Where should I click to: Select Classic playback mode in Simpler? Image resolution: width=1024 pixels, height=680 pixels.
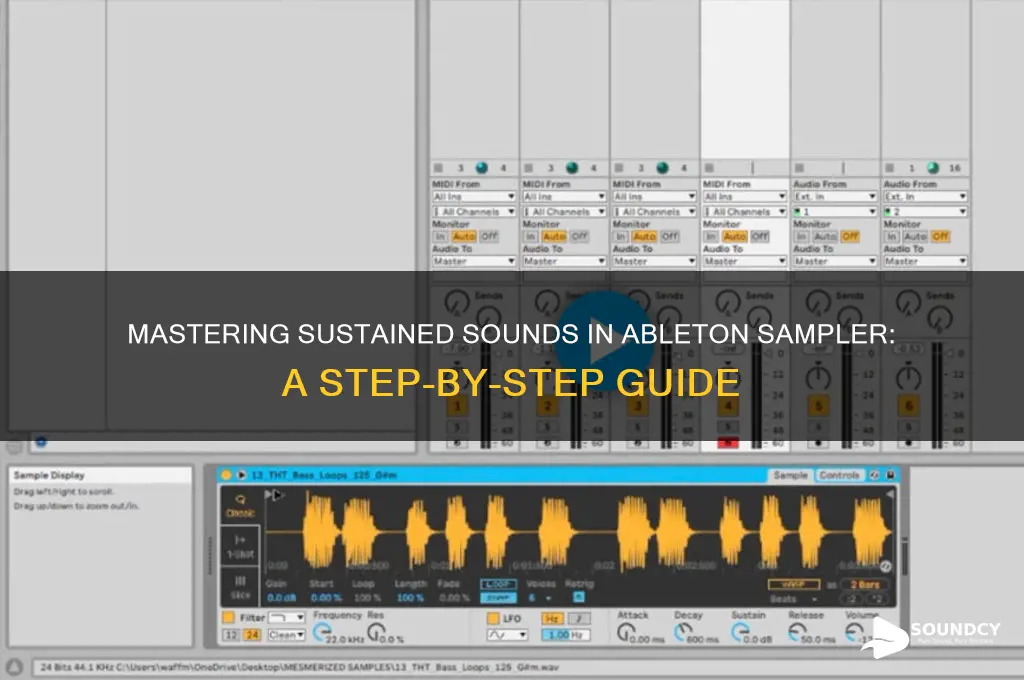(x=240, y=505)
